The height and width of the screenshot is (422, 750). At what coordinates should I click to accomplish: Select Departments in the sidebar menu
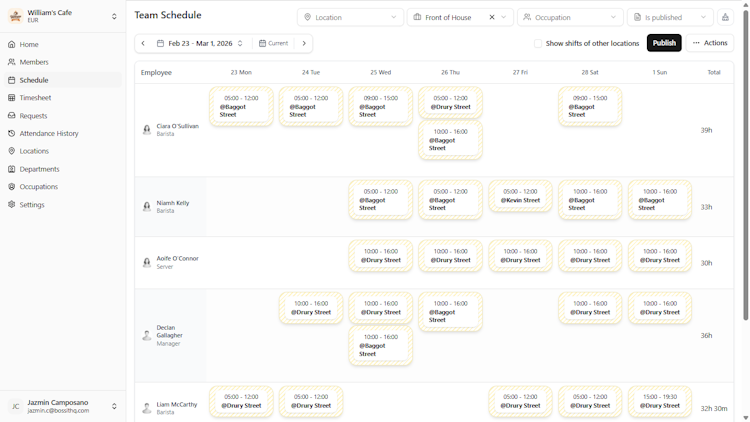[x=40, y=169]
